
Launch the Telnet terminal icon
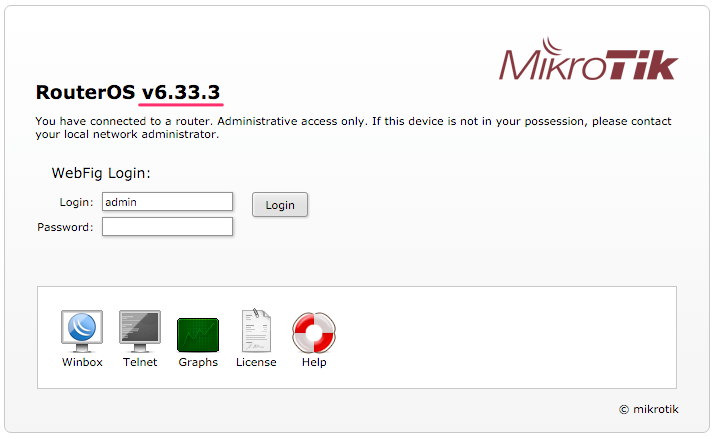(140, 332)
